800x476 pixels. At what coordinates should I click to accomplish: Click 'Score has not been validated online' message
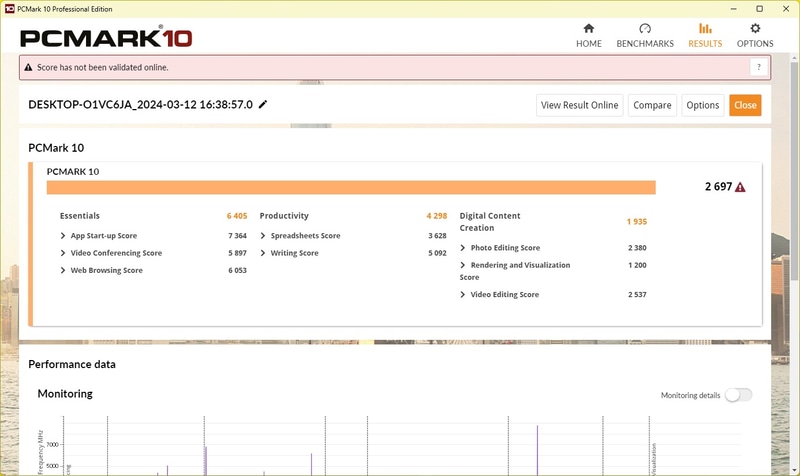point(103,67)
